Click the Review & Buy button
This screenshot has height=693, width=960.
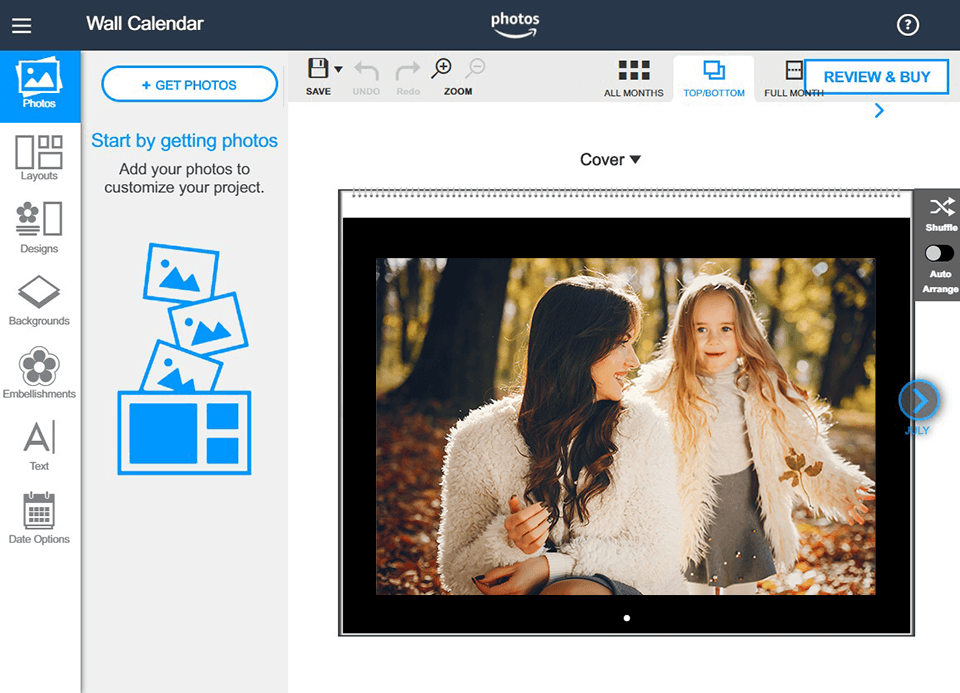[876, 76]
